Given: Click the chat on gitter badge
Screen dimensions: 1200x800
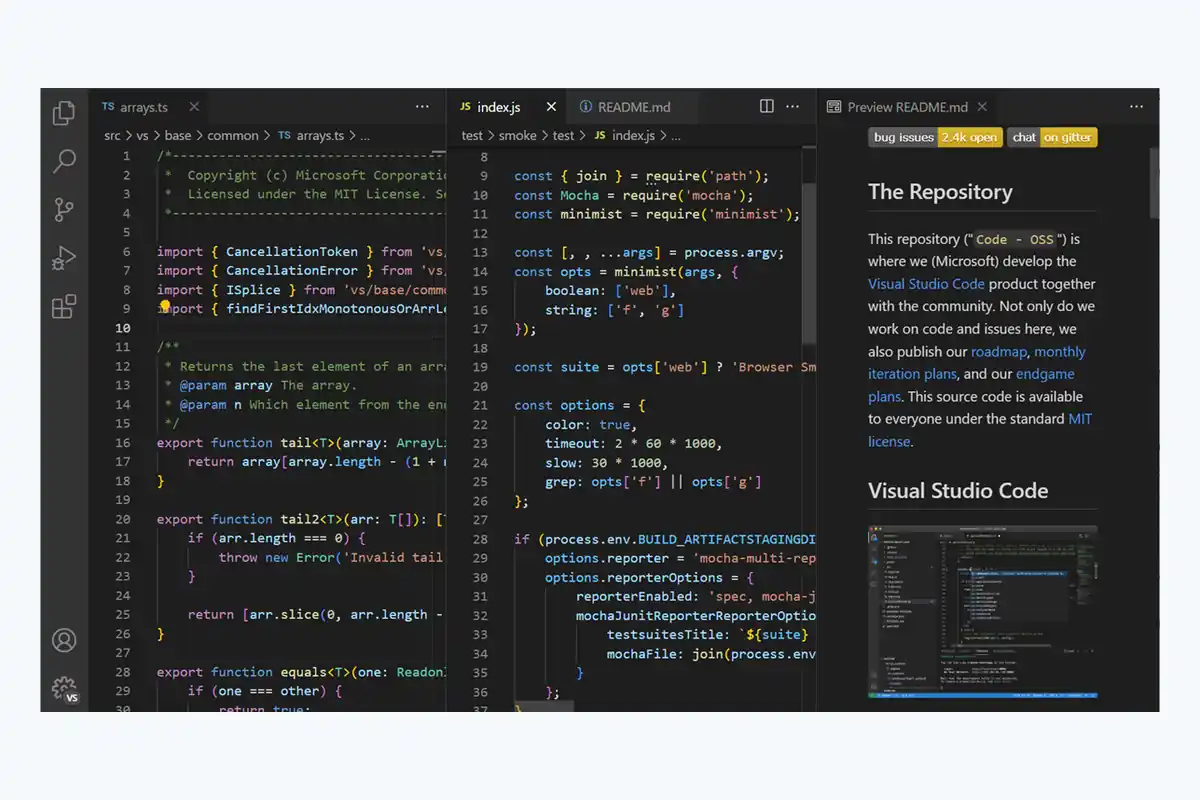Looking at the screenshot, I should [1052, 137].
